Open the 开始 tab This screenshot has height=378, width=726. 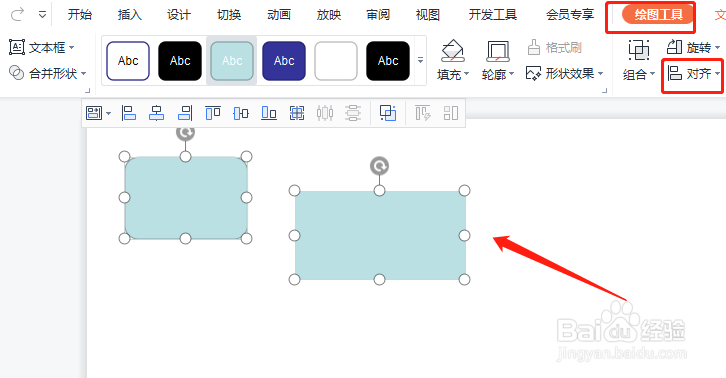click(x=80, y=15)
